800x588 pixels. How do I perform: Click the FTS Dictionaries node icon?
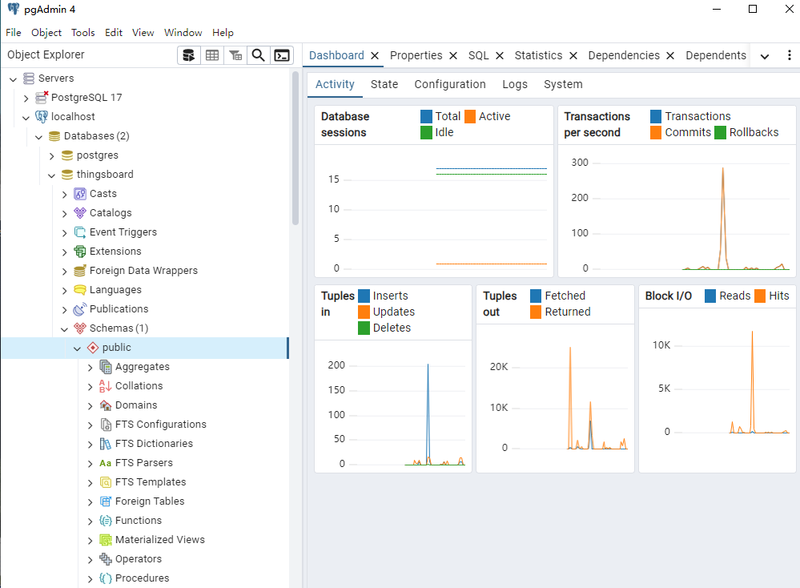[x=106, y=444]
